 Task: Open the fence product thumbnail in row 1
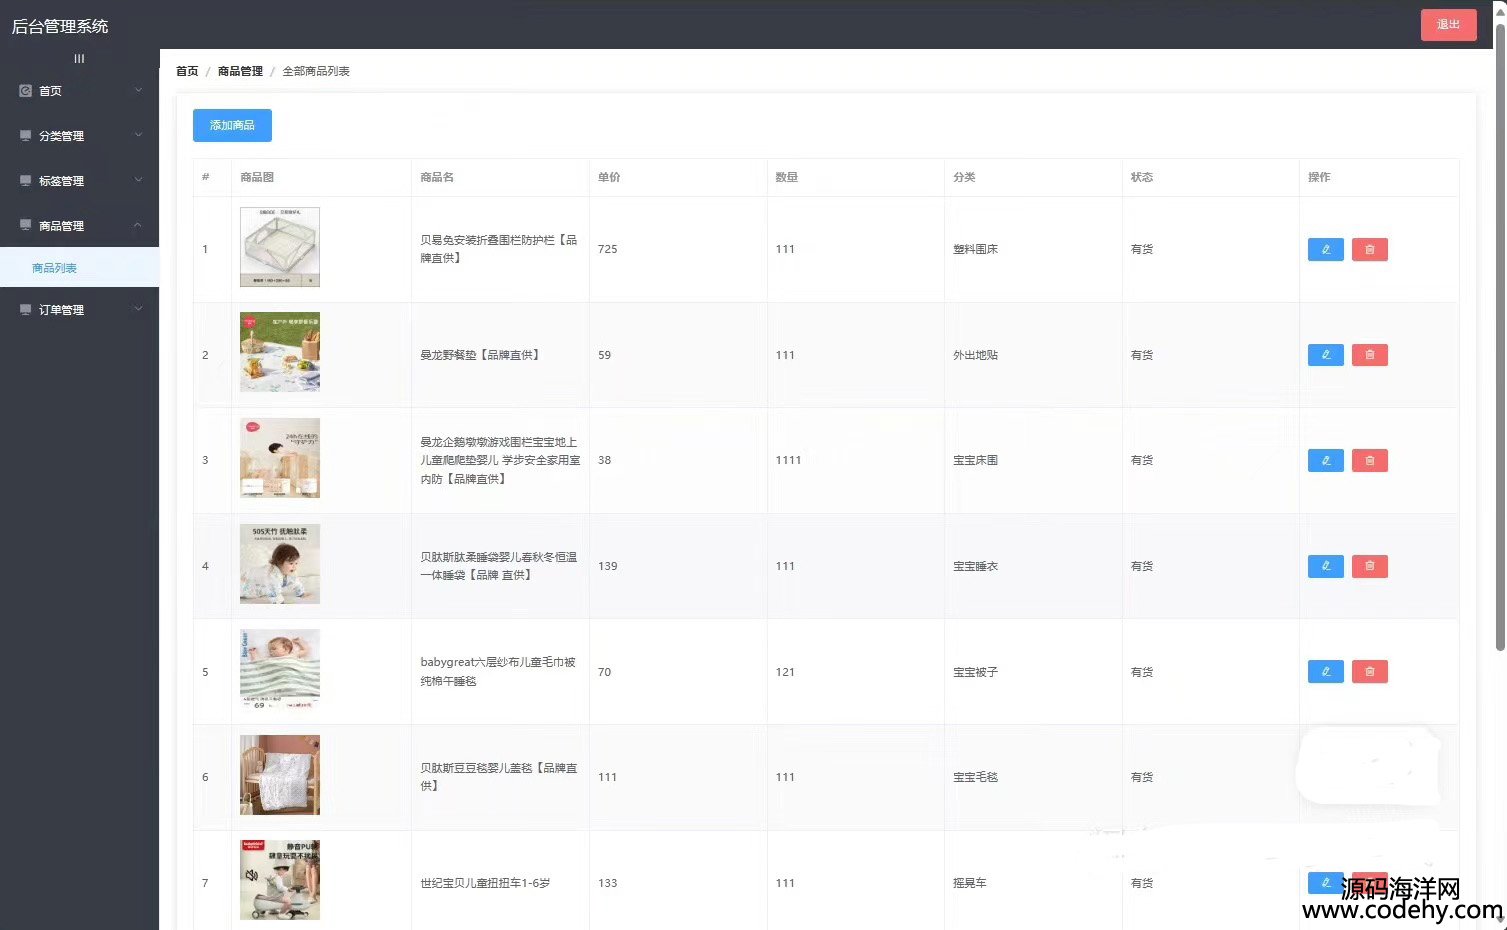(280, 247)
